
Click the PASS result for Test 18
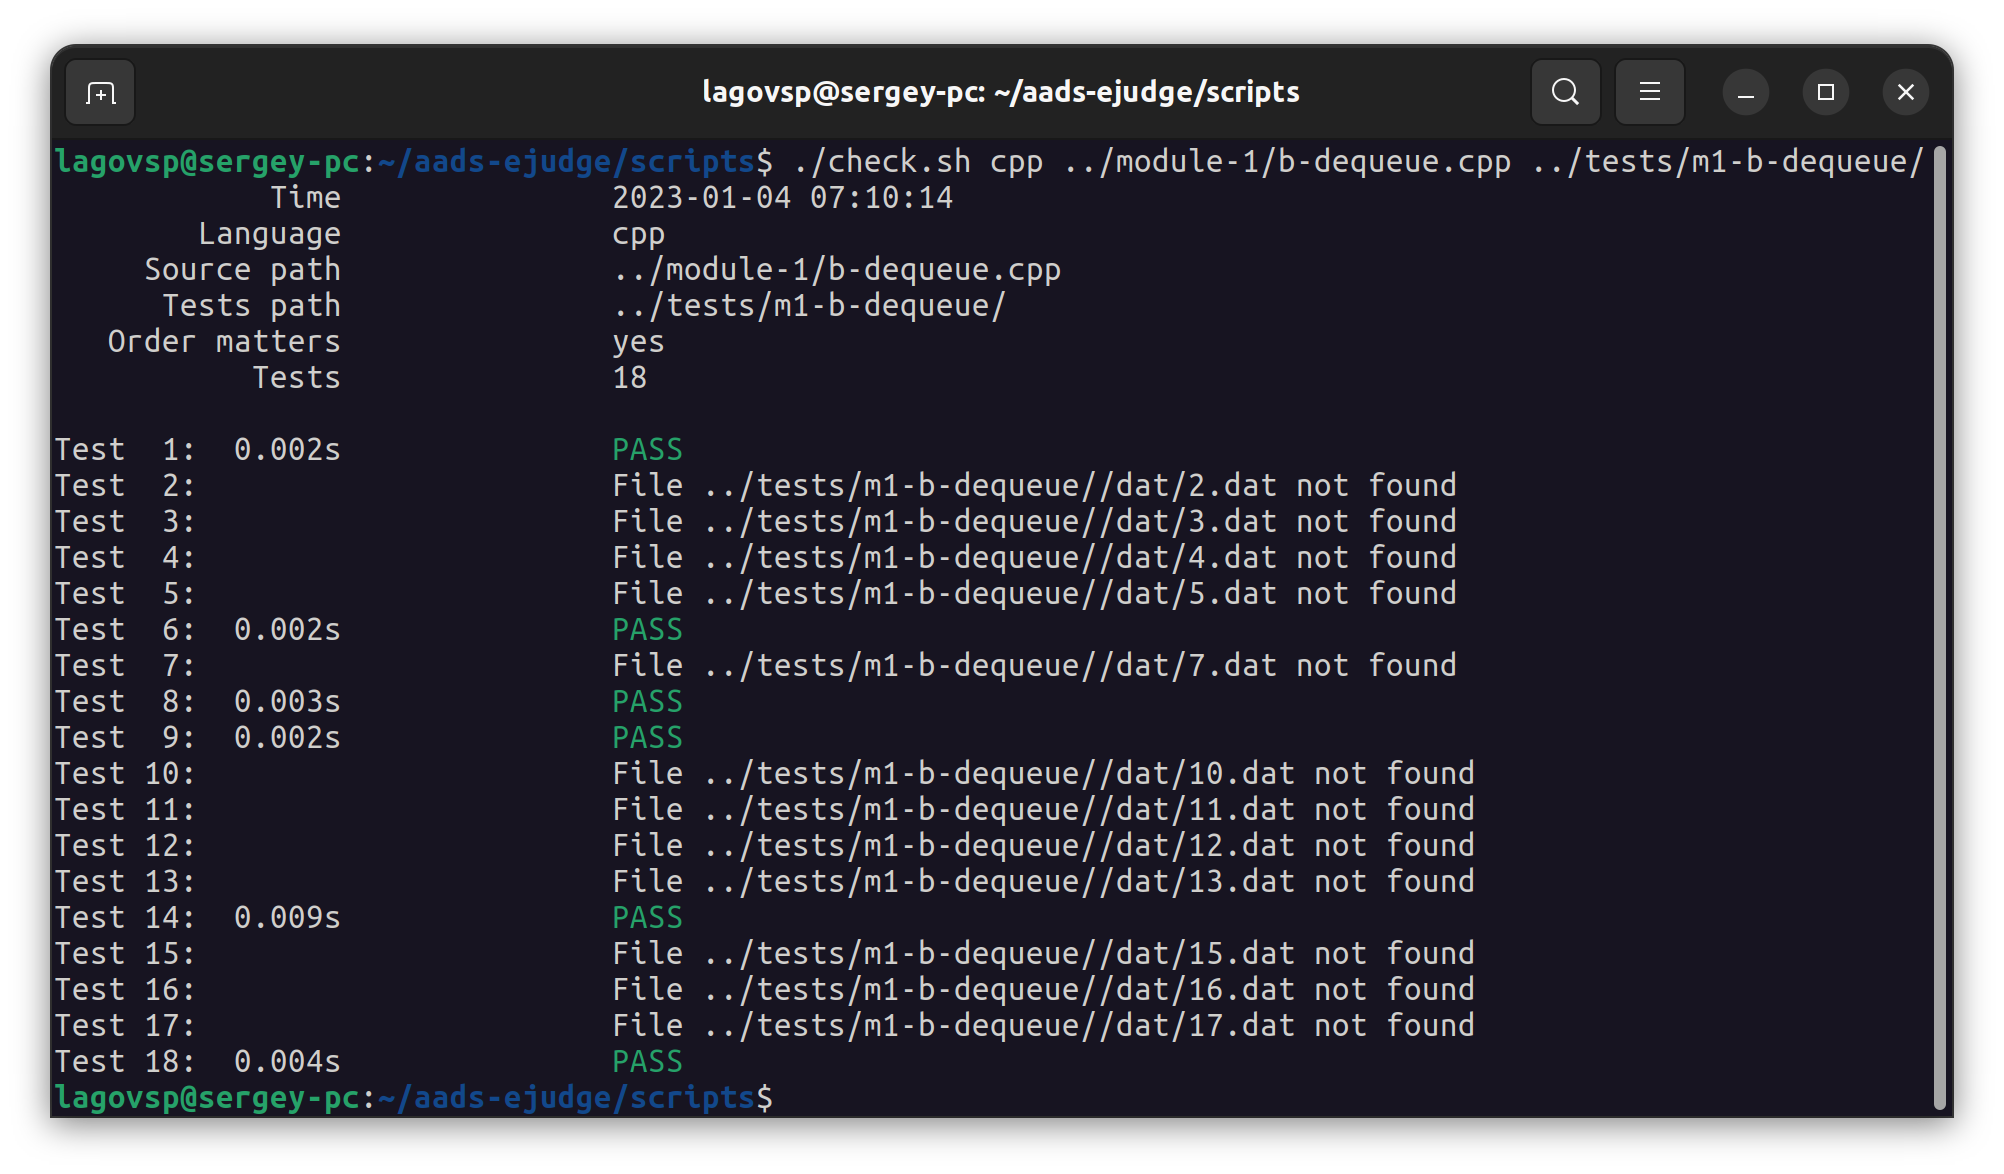point(647,1062)
